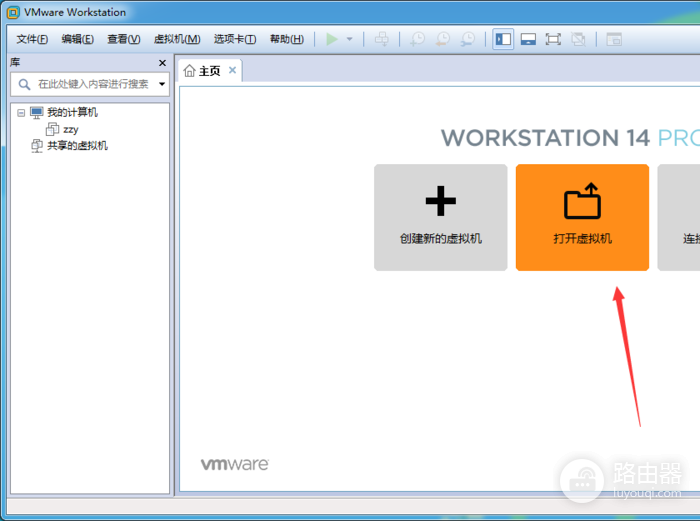This screenshot has height=521, width=700.
Task: Click the magnifier search icon in library
Action: (x=24, y=84)
